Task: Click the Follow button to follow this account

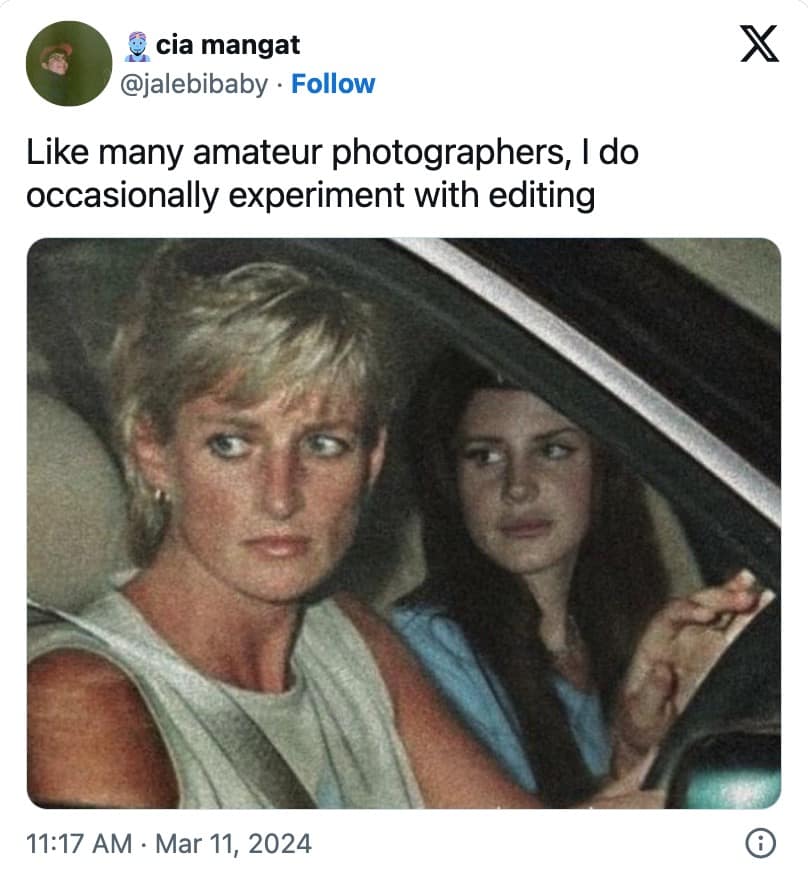Action: pyautogui.click(x=334, y=84)
